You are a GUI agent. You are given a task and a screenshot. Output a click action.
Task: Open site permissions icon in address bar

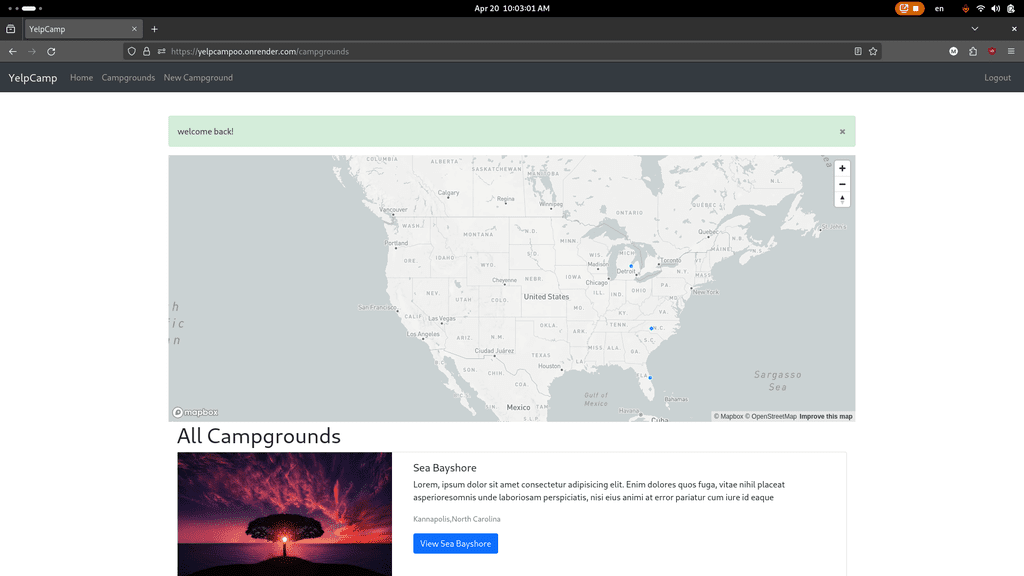[x=161, y=52]
